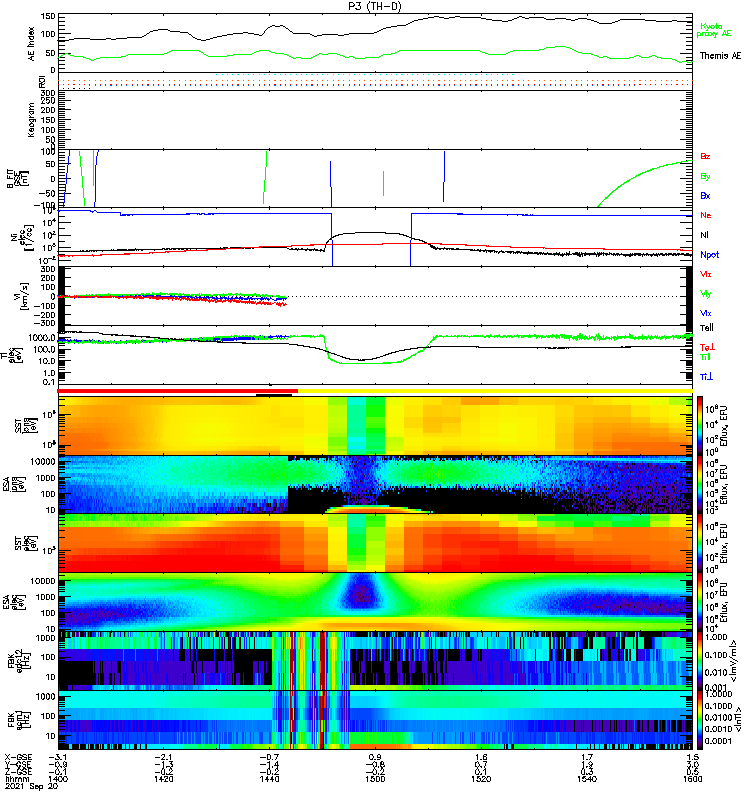Click the ESA electron Eflux color bar
This screenshot has width=750, height=800.
tap(699, 602)
